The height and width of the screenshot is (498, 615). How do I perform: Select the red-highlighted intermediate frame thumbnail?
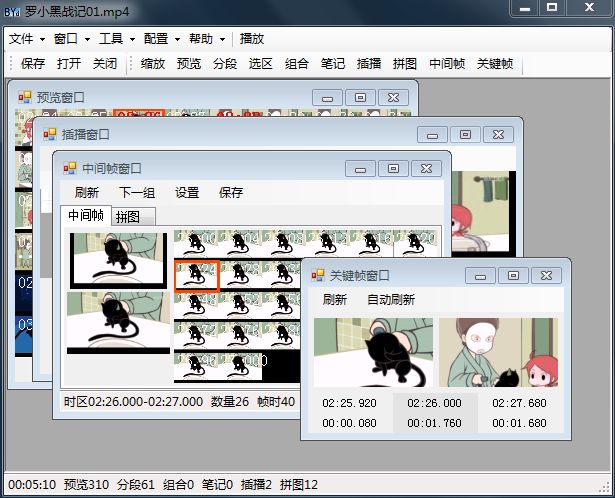tap(197, 276)
